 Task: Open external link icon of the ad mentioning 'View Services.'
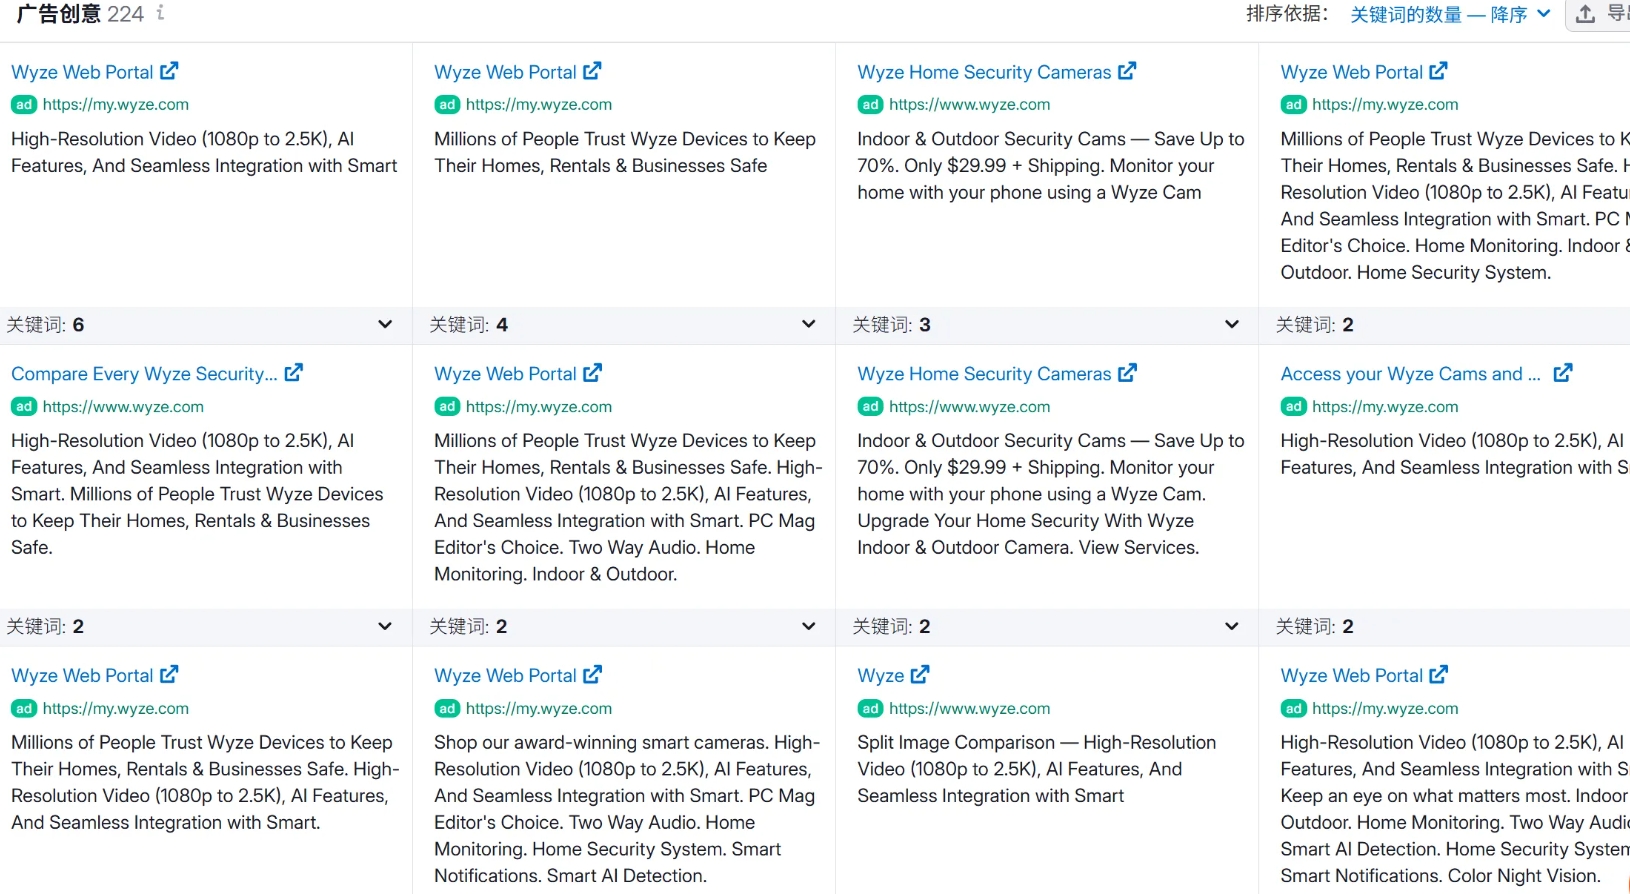pos(1127,373)
